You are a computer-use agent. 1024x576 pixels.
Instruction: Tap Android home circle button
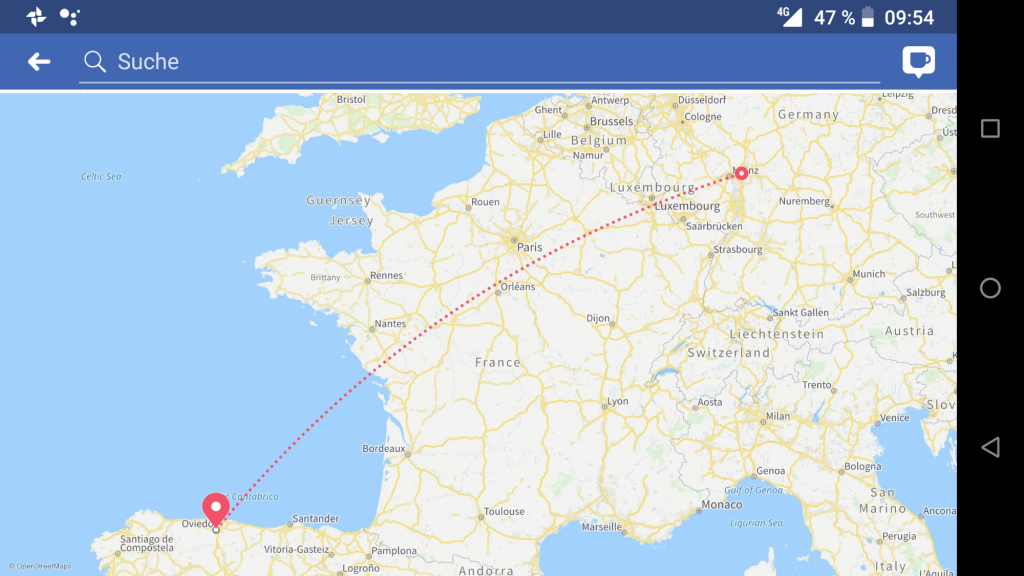tap(990, 288)
